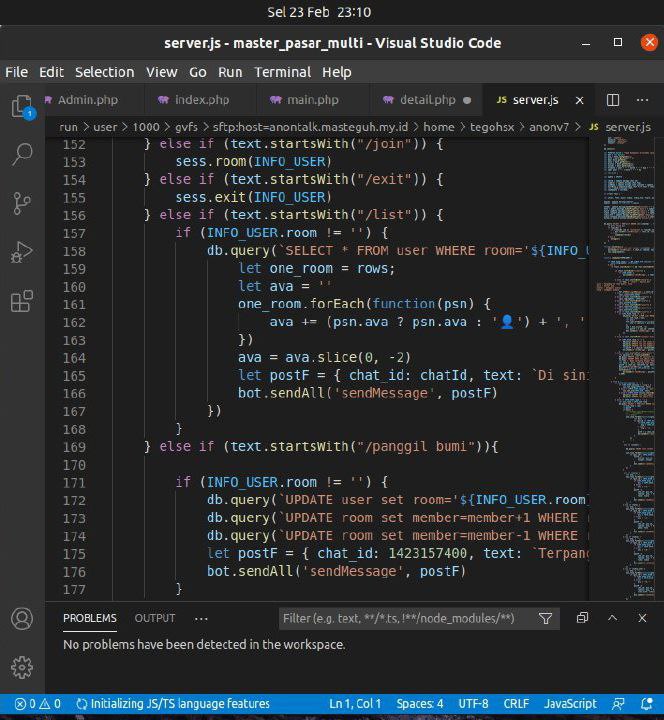Open the Explorer view in activity bar

point(22,107)
